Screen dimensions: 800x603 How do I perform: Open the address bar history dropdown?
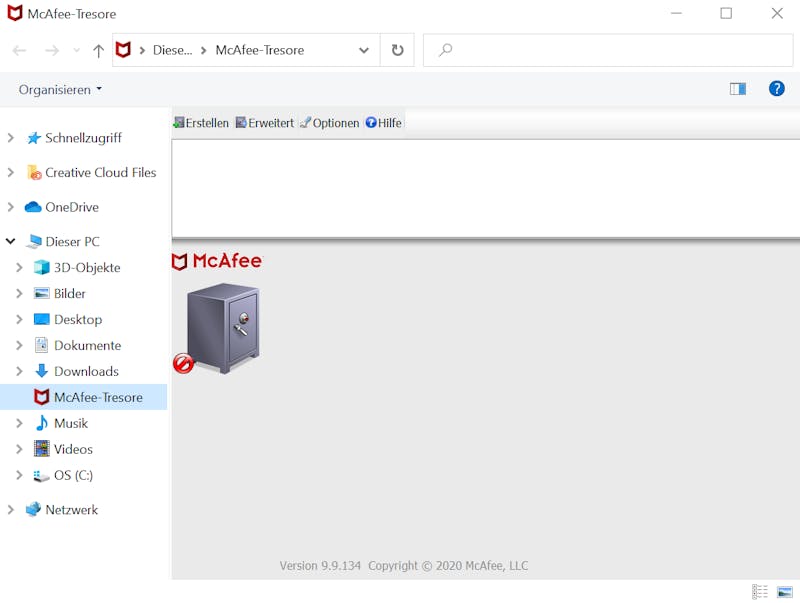pyautogui.click(x=364, y=50)
